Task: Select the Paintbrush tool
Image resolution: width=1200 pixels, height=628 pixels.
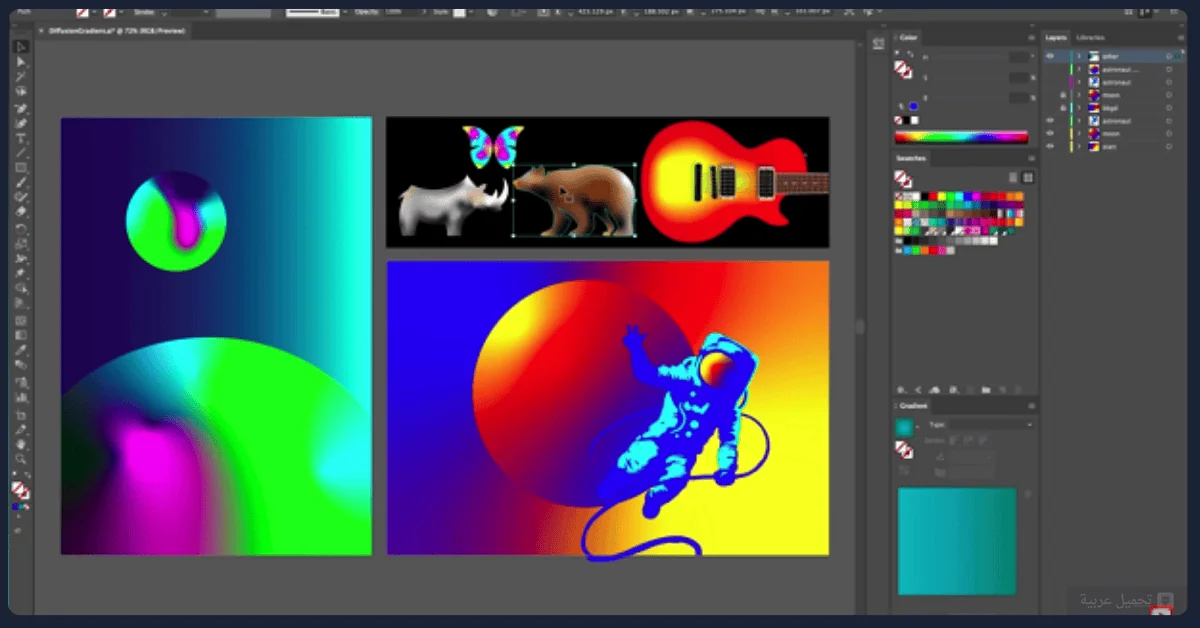Action: pos(20,183)
